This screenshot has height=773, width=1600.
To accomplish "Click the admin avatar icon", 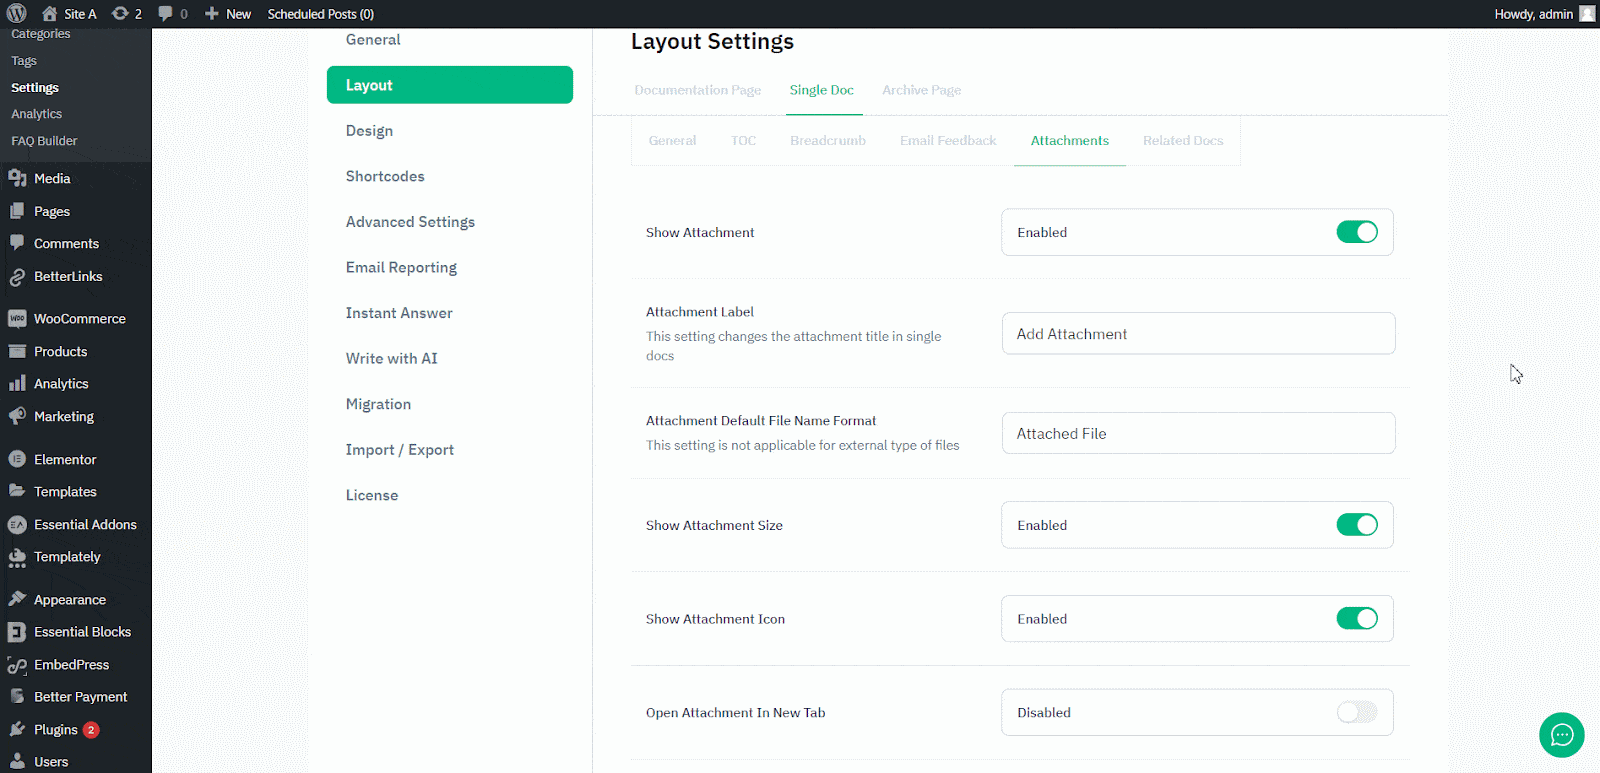I will [x=1587, y=14].
